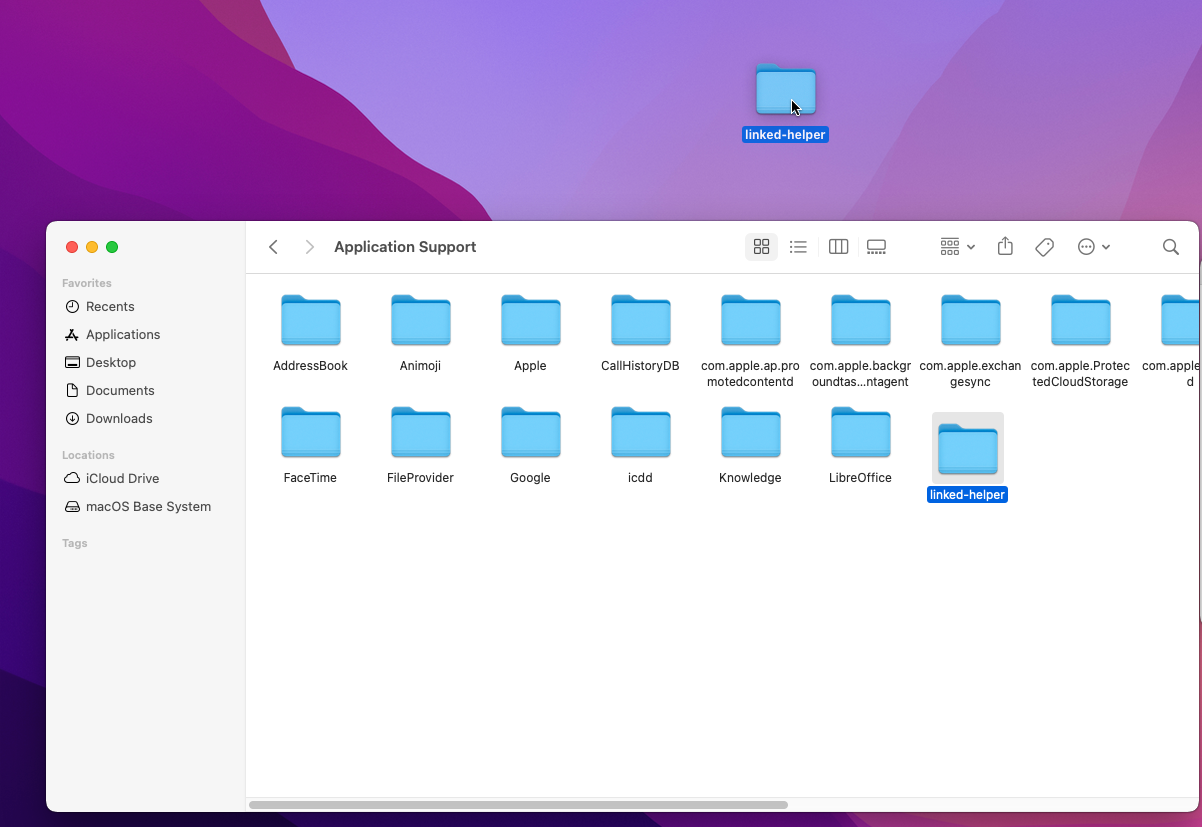1202x827 pixels.
Task: Click the AddressBook folder name
Action: point(311,366)
